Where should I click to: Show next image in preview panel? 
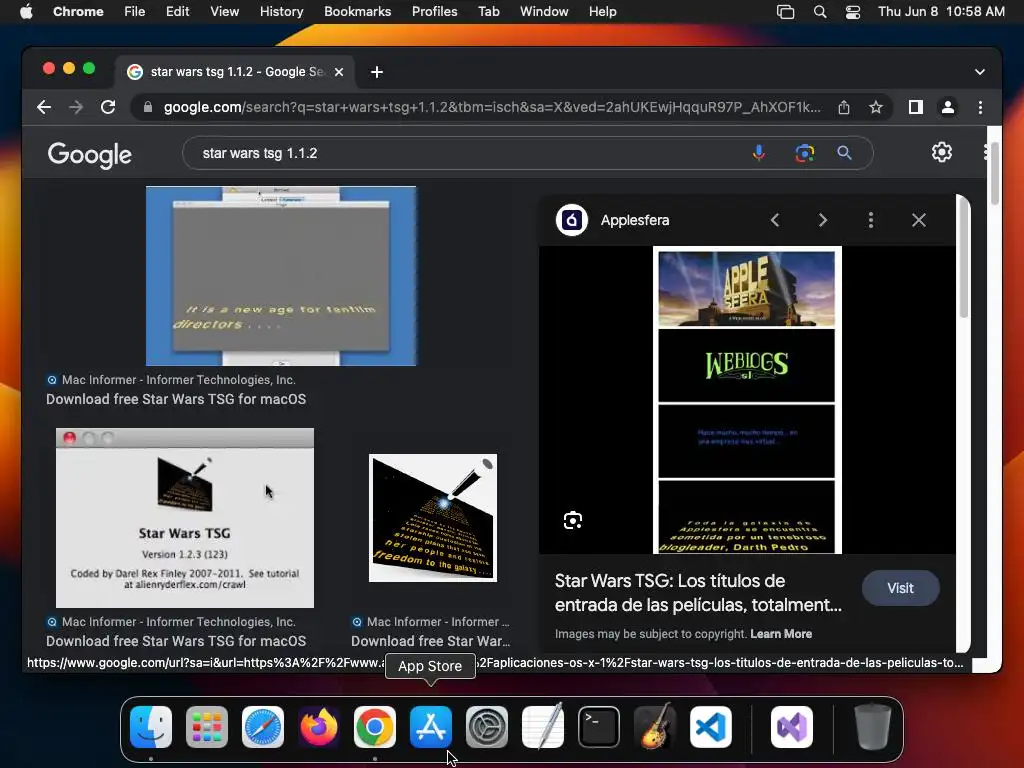tap(823, 220)
